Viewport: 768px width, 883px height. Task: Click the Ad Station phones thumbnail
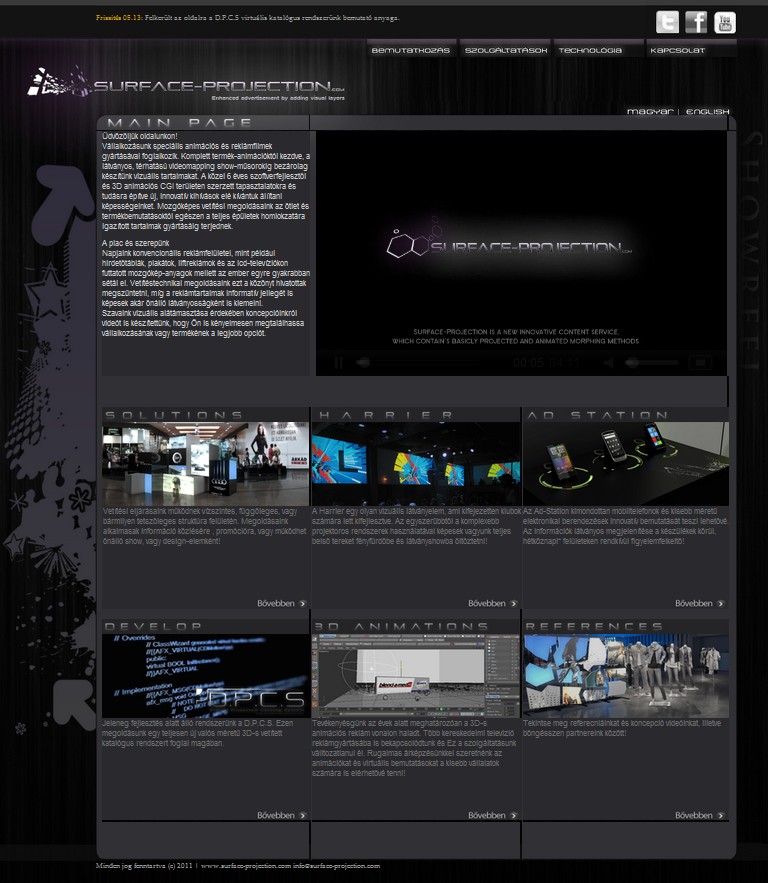pyautogui.click(x=626, y=463)
